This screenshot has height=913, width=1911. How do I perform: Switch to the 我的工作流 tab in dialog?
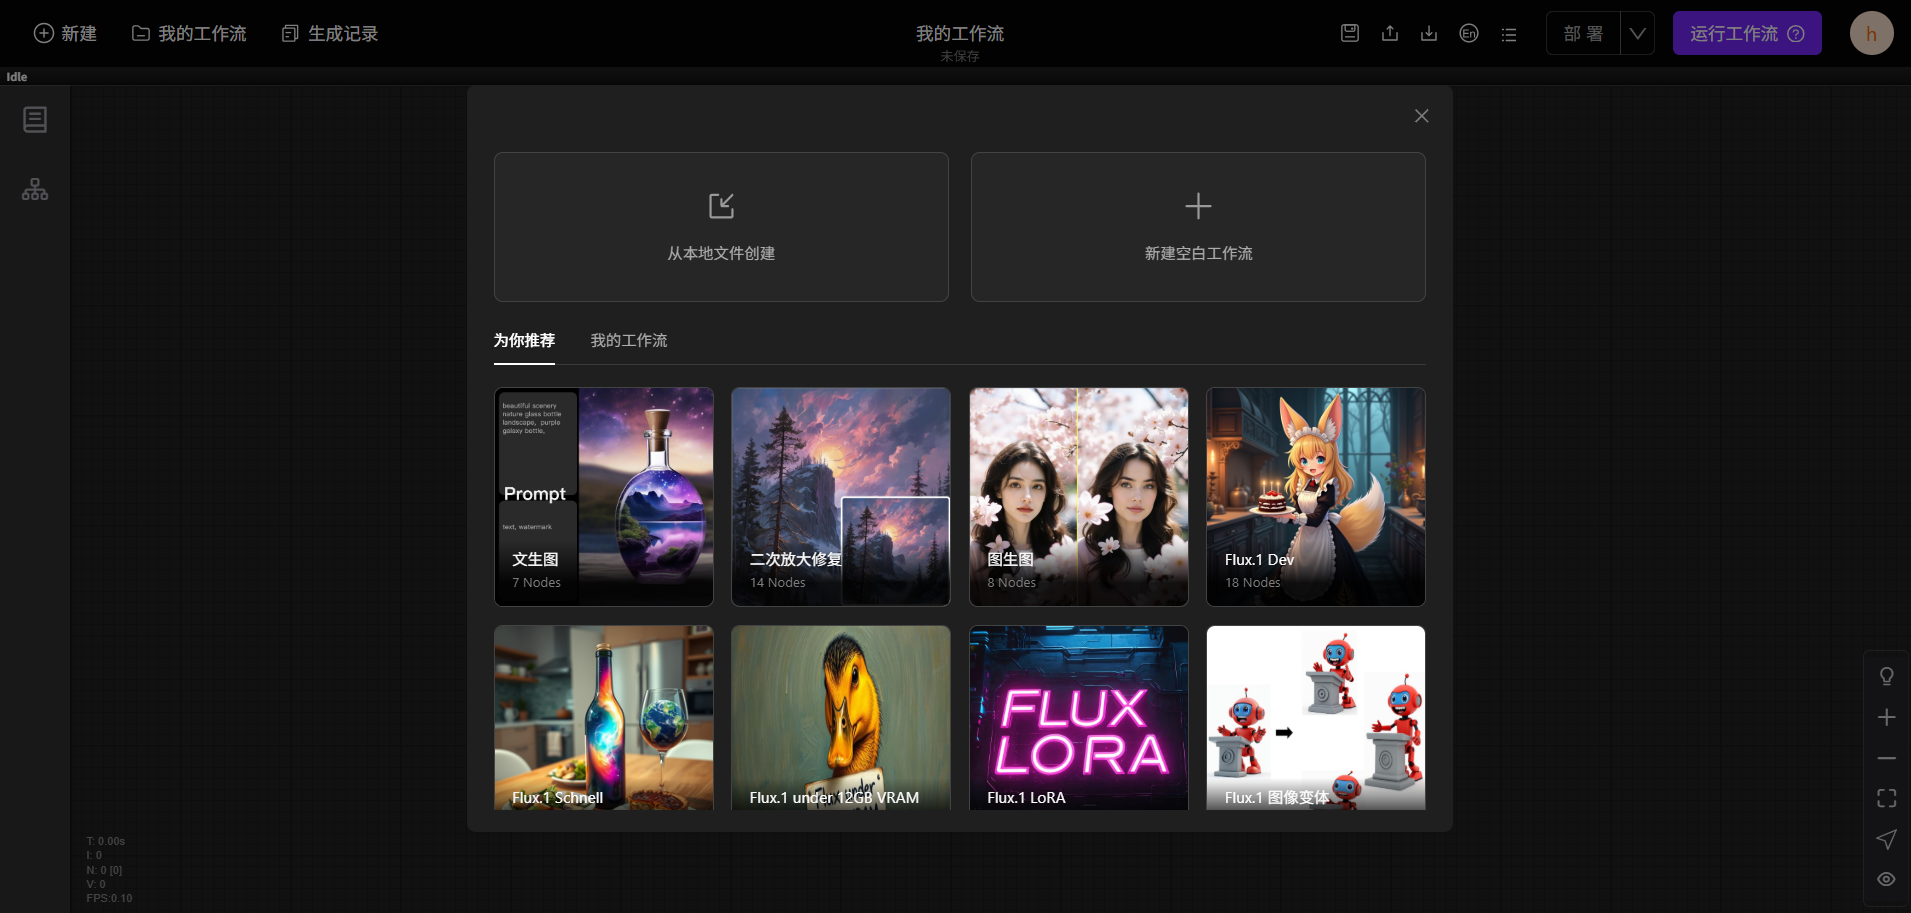click(x=629, y=340)
